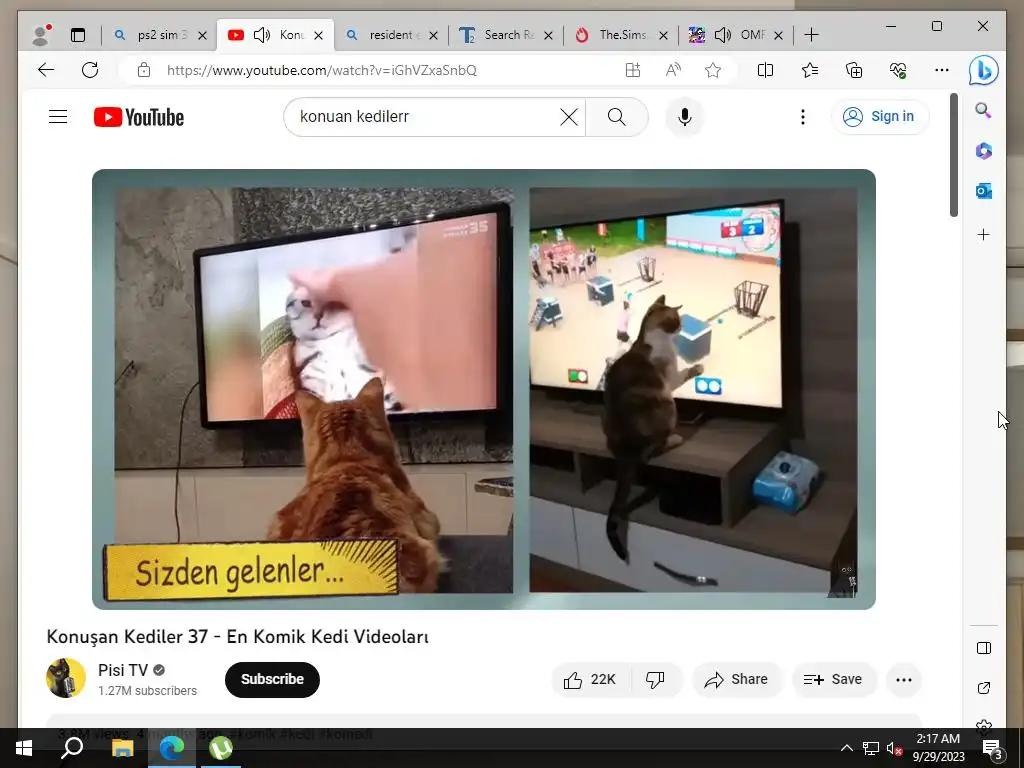Search with your voice microphone

[x=684, y=117]
